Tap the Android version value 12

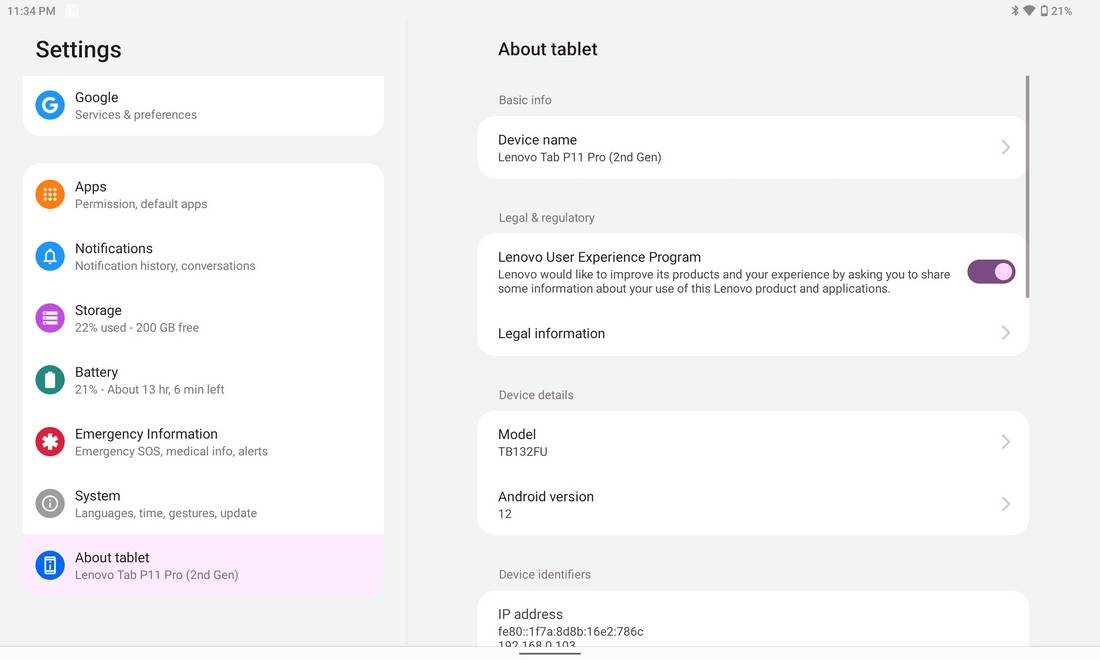(x=504, y=514)
